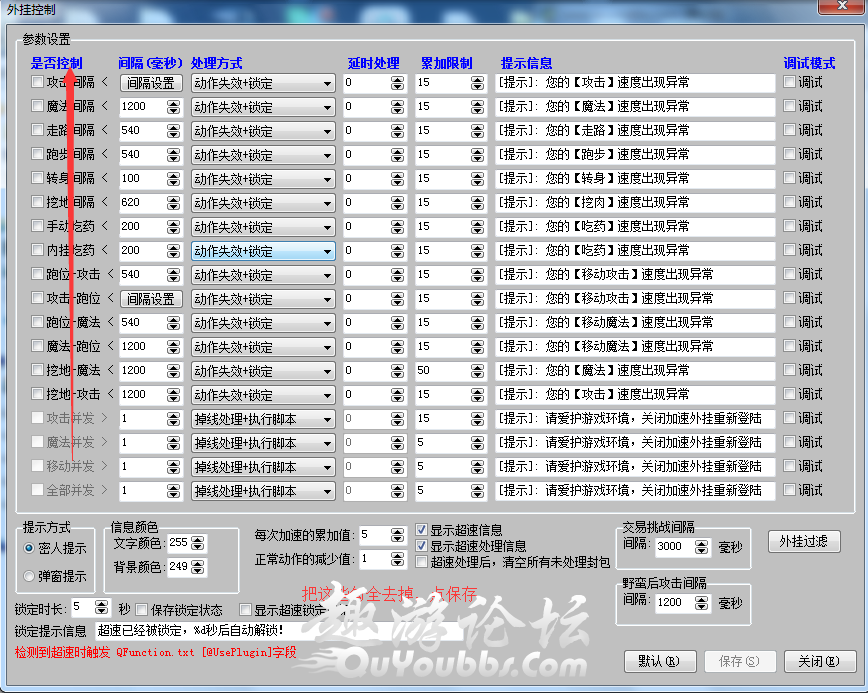Toggle the 保存锁定状态 checkbox
The width and height of the screenshot is (868, 693).
coord(141,609)
